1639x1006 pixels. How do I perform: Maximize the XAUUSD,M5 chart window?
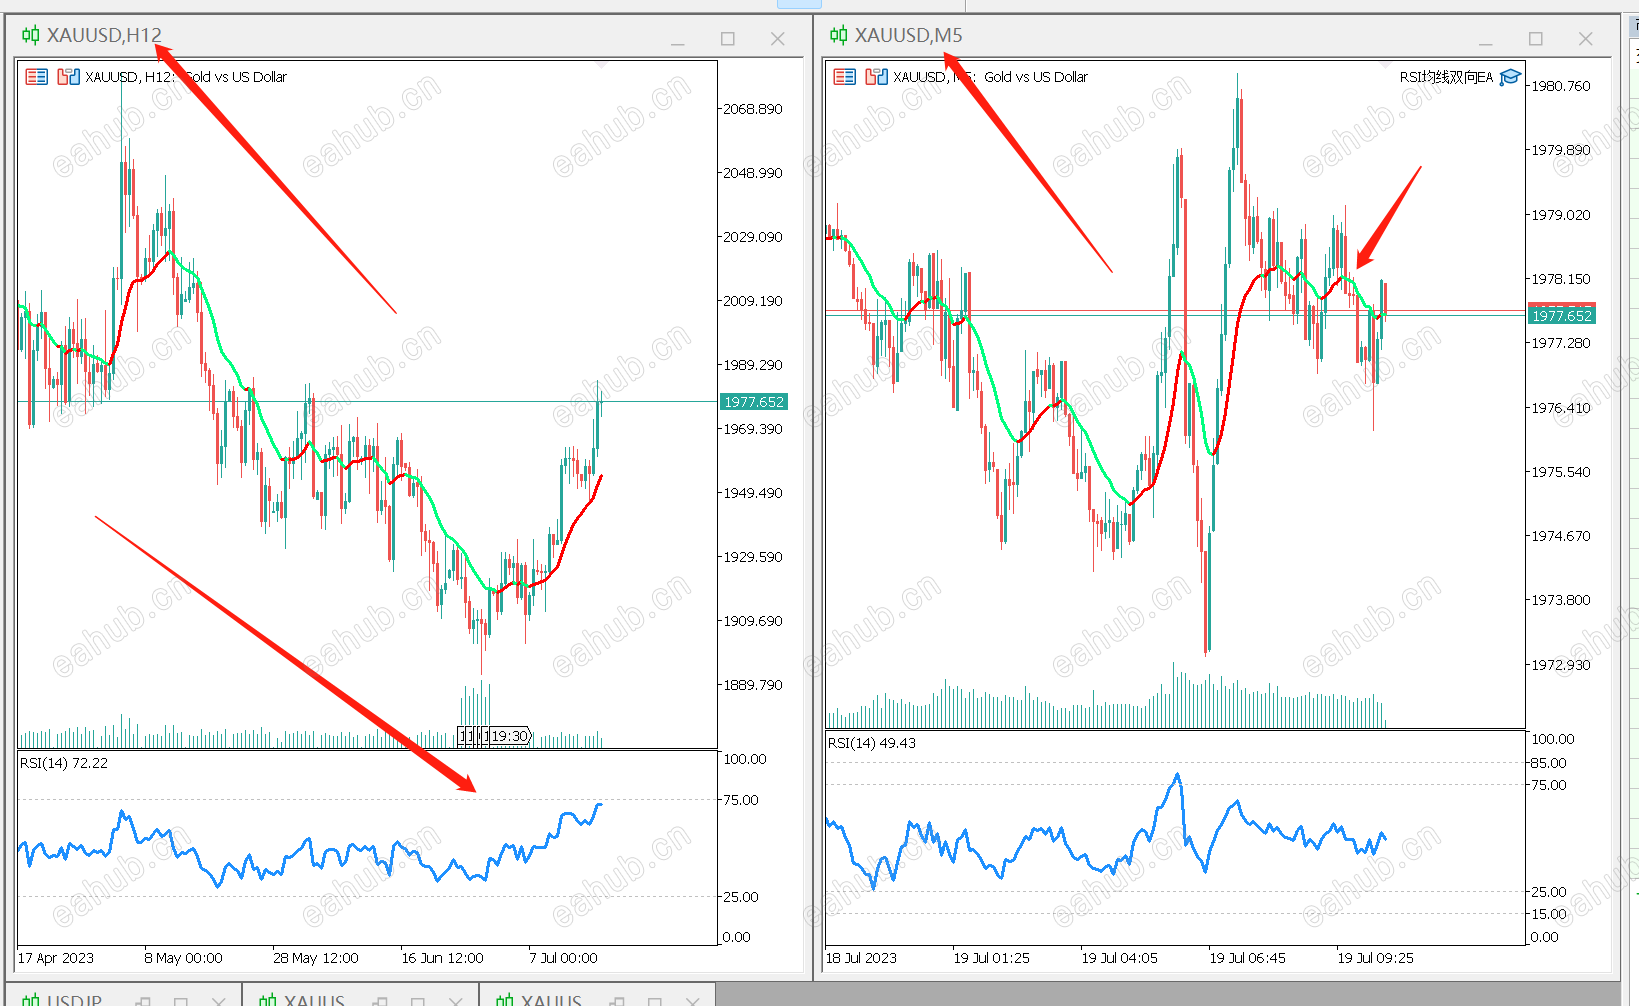tap(1536, 39)
